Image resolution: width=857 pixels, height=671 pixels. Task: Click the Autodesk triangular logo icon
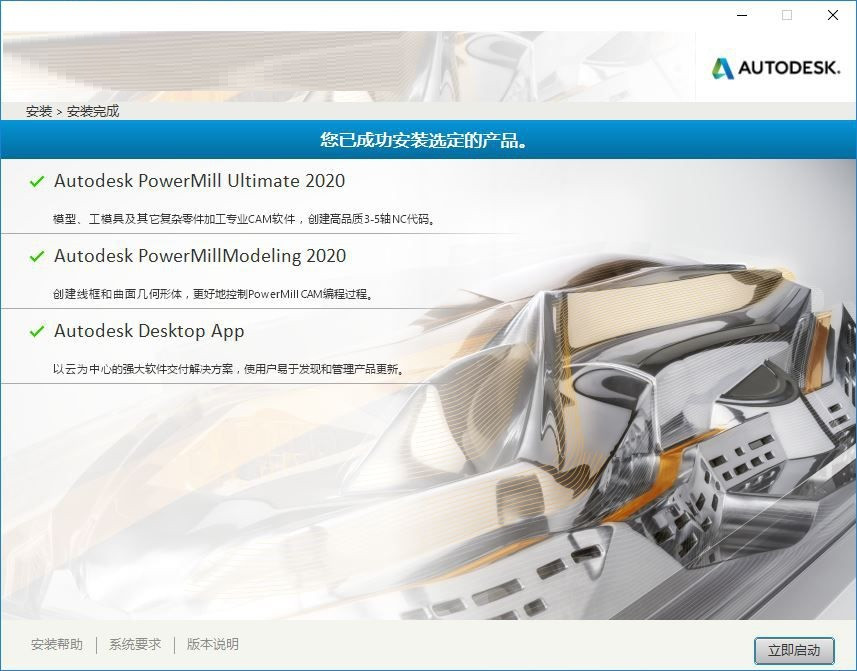click(x=722, y=68)
